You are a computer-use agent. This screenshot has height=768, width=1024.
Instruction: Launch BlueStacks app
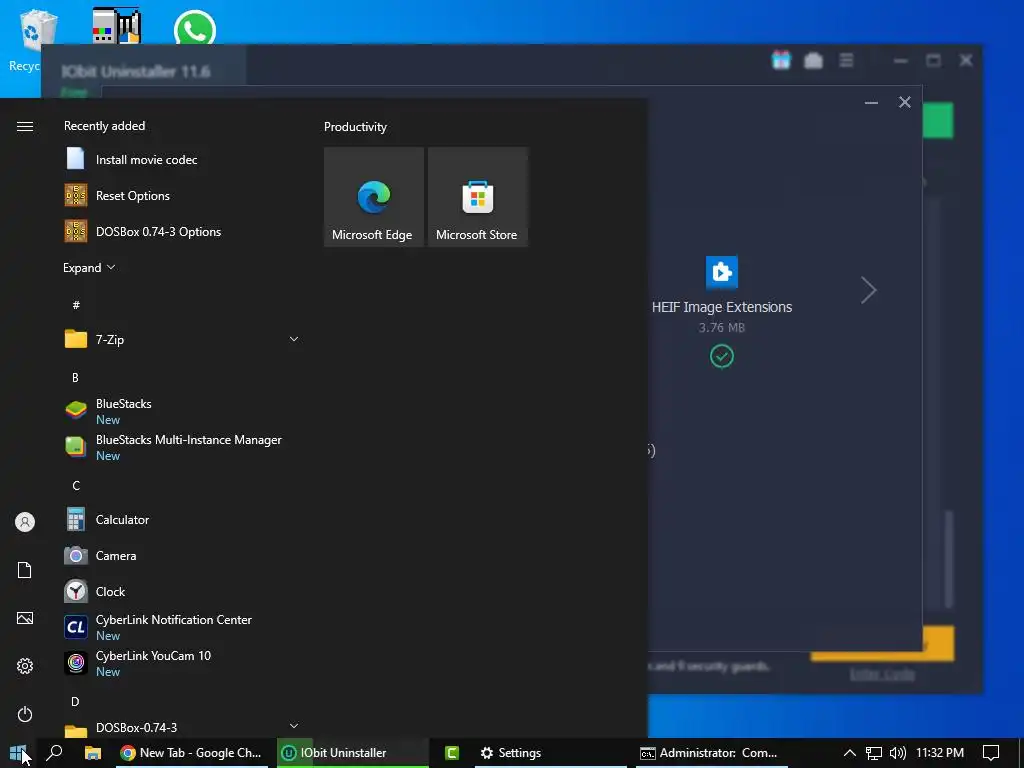click(x=181, y=411)
